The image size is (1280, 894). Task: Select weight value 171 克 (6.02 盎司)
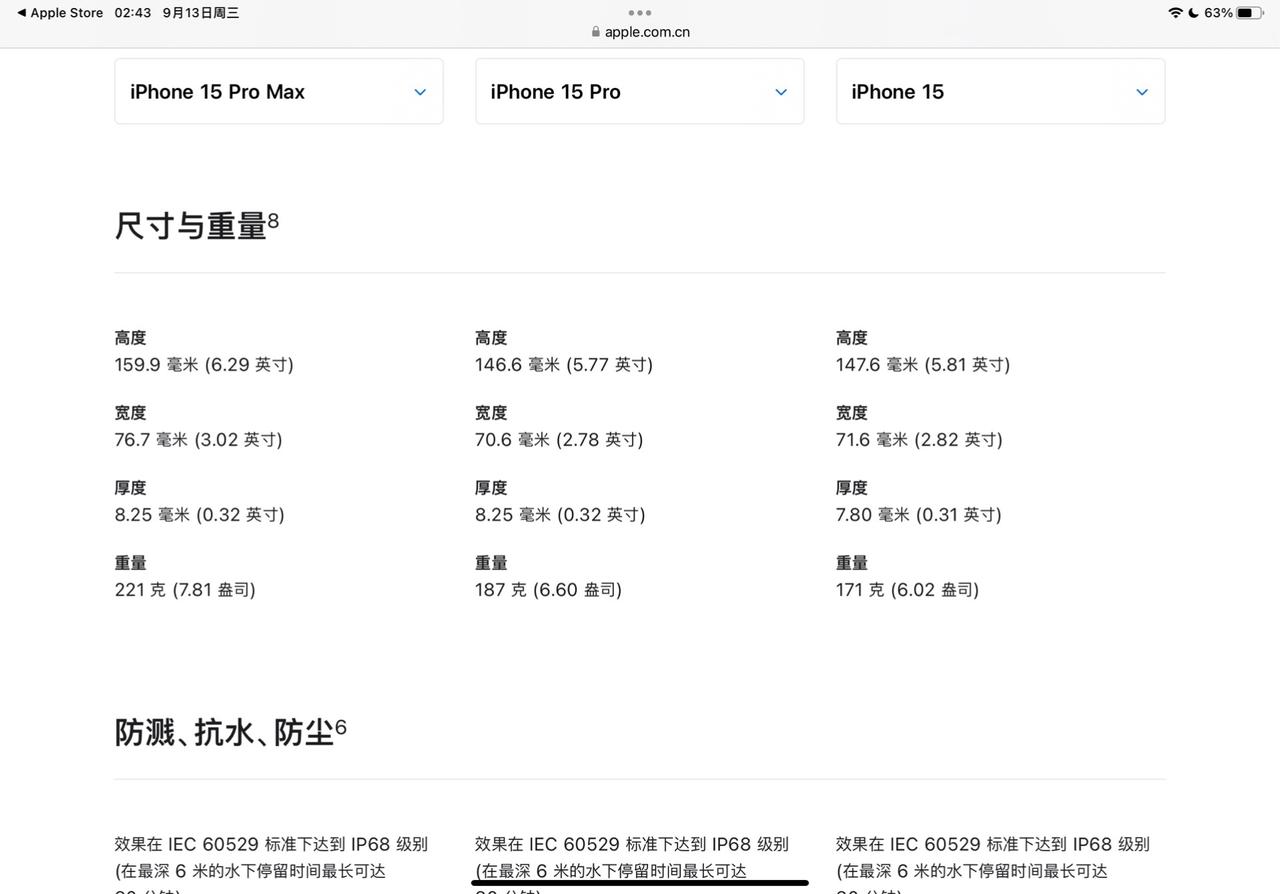point(907,590)
